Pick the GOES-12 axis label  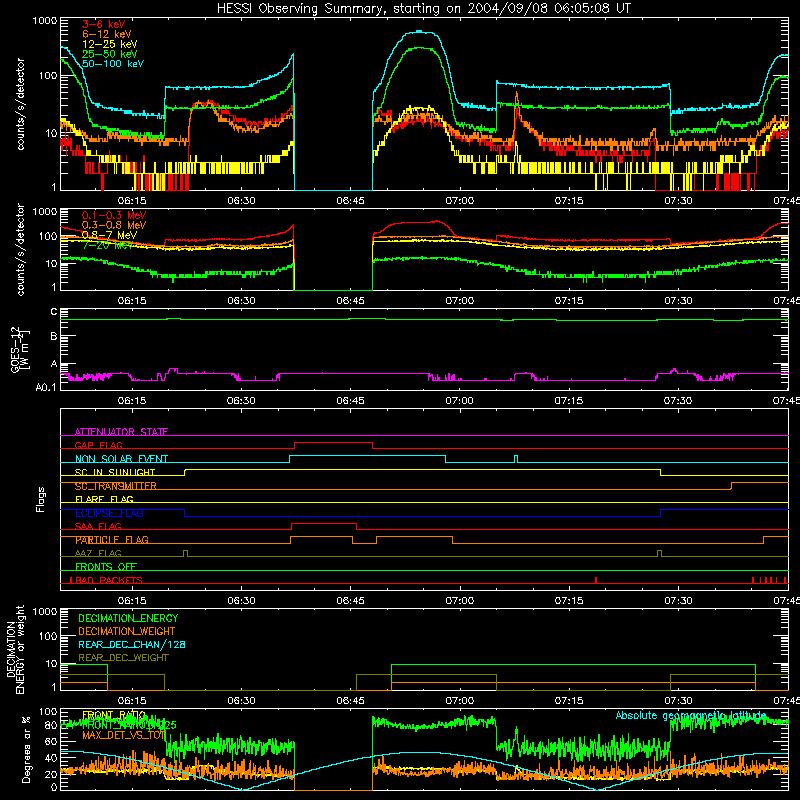pos(20,349)
